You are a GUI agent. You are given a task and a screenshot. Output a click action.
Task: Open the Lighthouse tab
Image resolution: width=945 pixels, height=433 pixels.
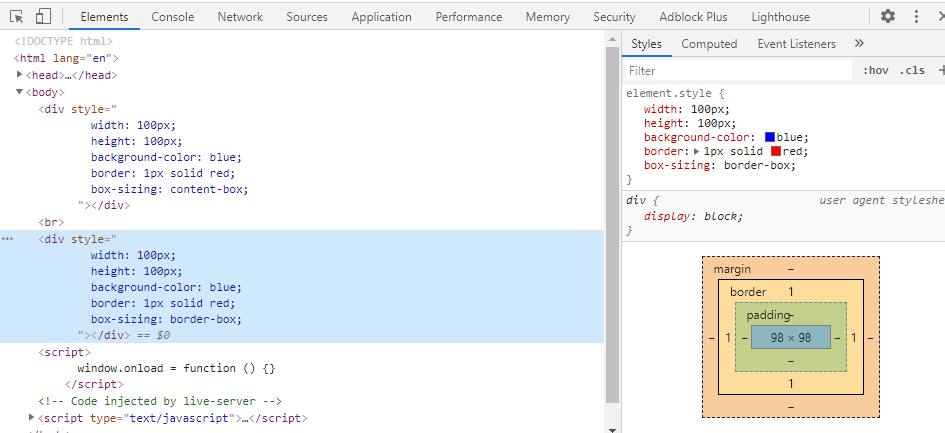(780, 17)
